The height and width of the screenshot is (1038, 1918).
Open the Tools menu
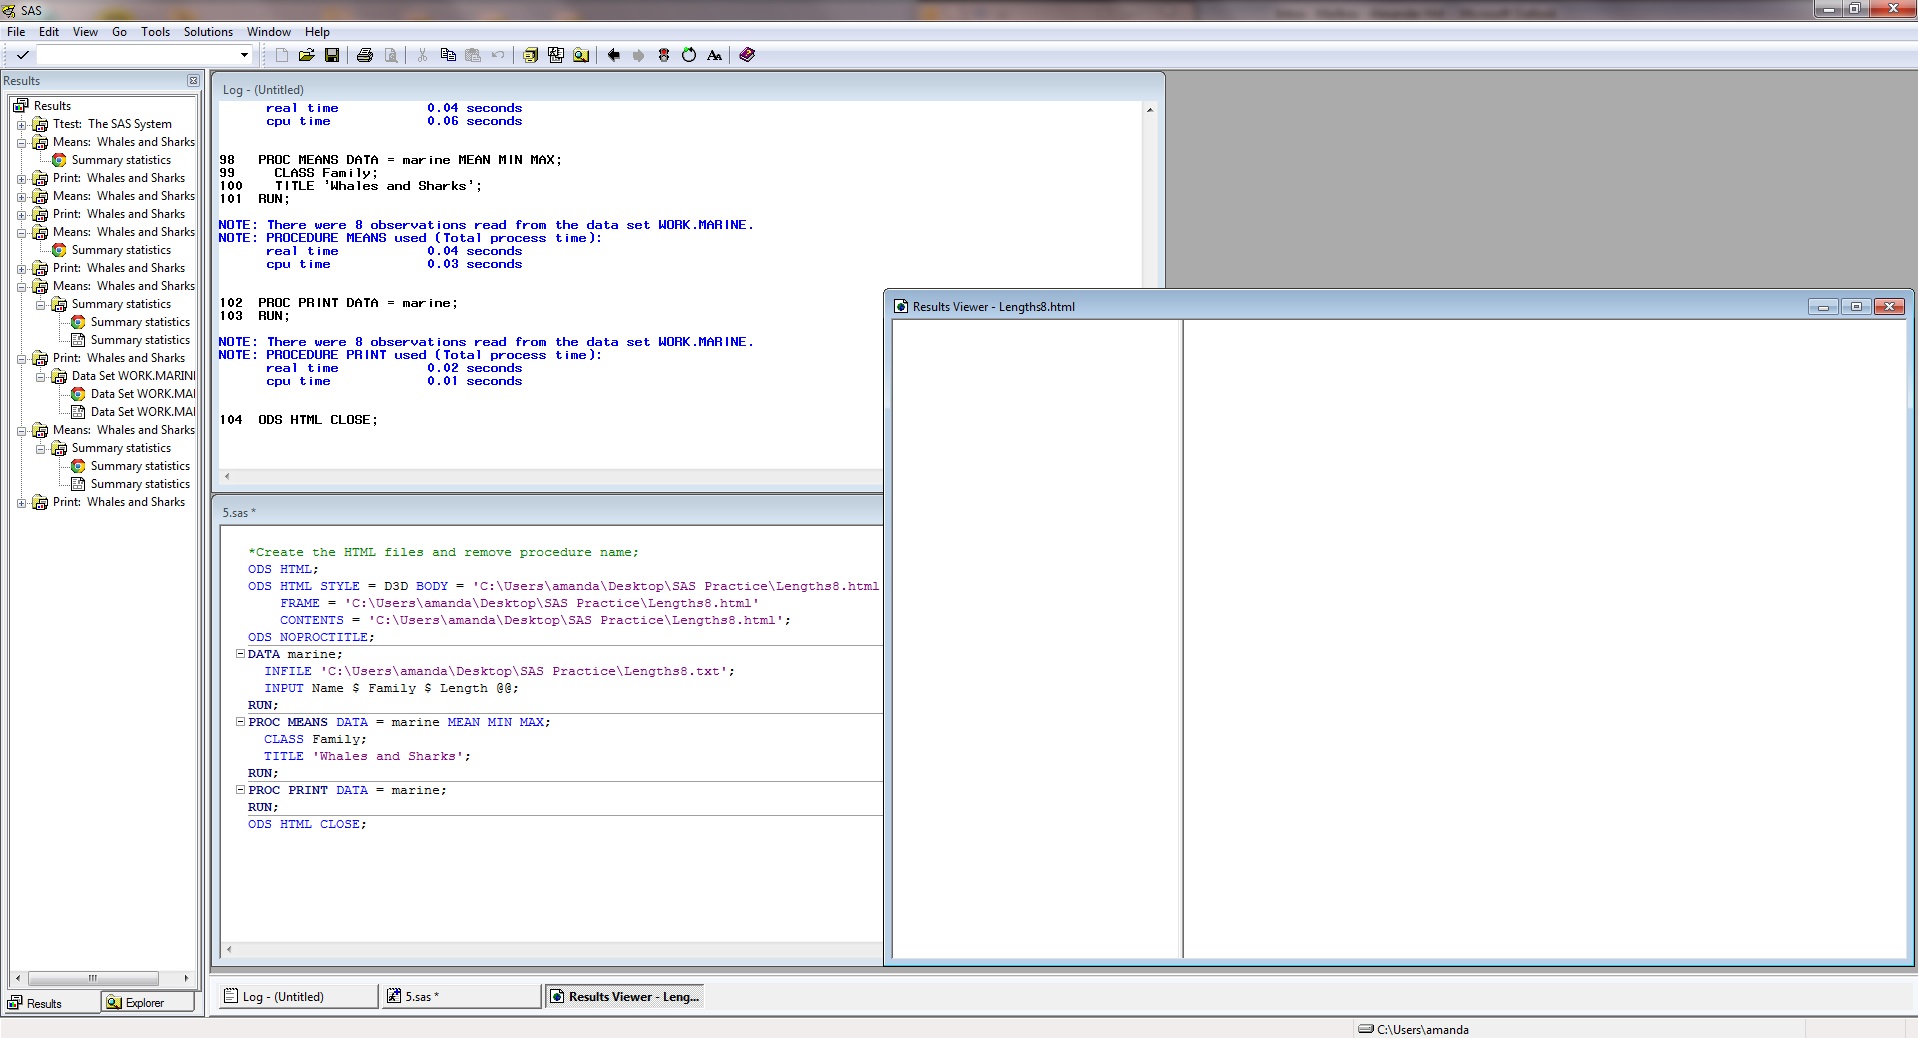[155, 32]
